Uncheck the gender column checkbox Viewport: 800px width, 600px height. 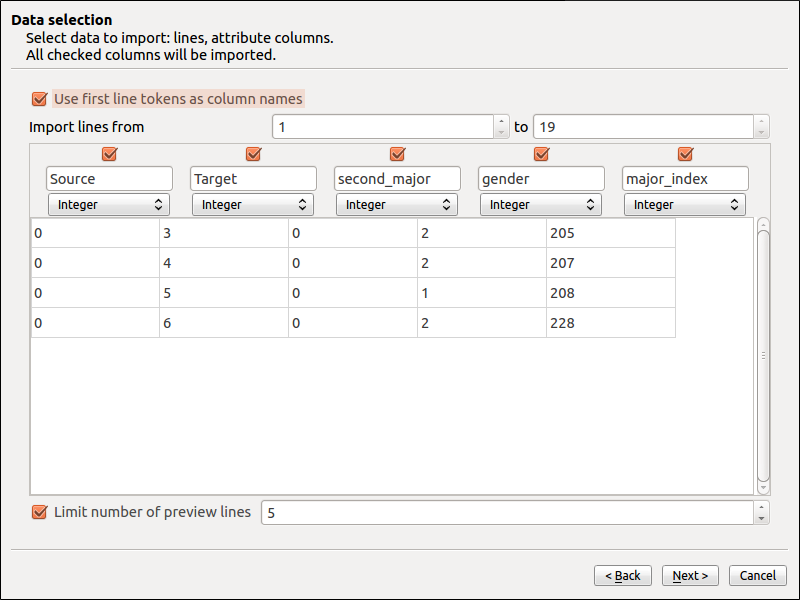pyautogui.click(x=541, y=154)
